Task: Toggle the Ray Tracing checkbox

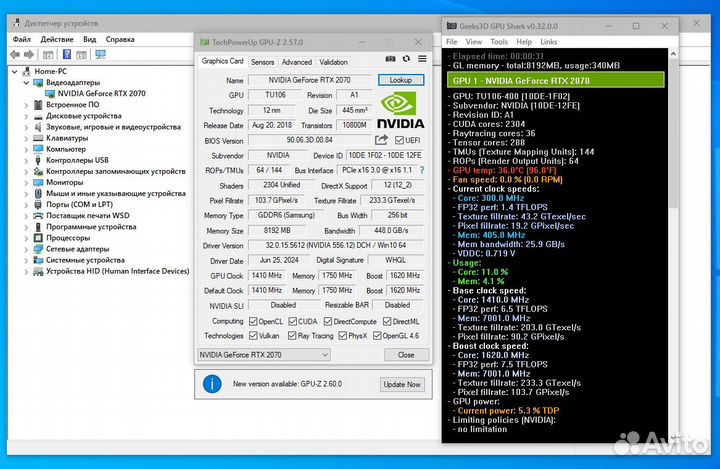Action: click(291, 336)
